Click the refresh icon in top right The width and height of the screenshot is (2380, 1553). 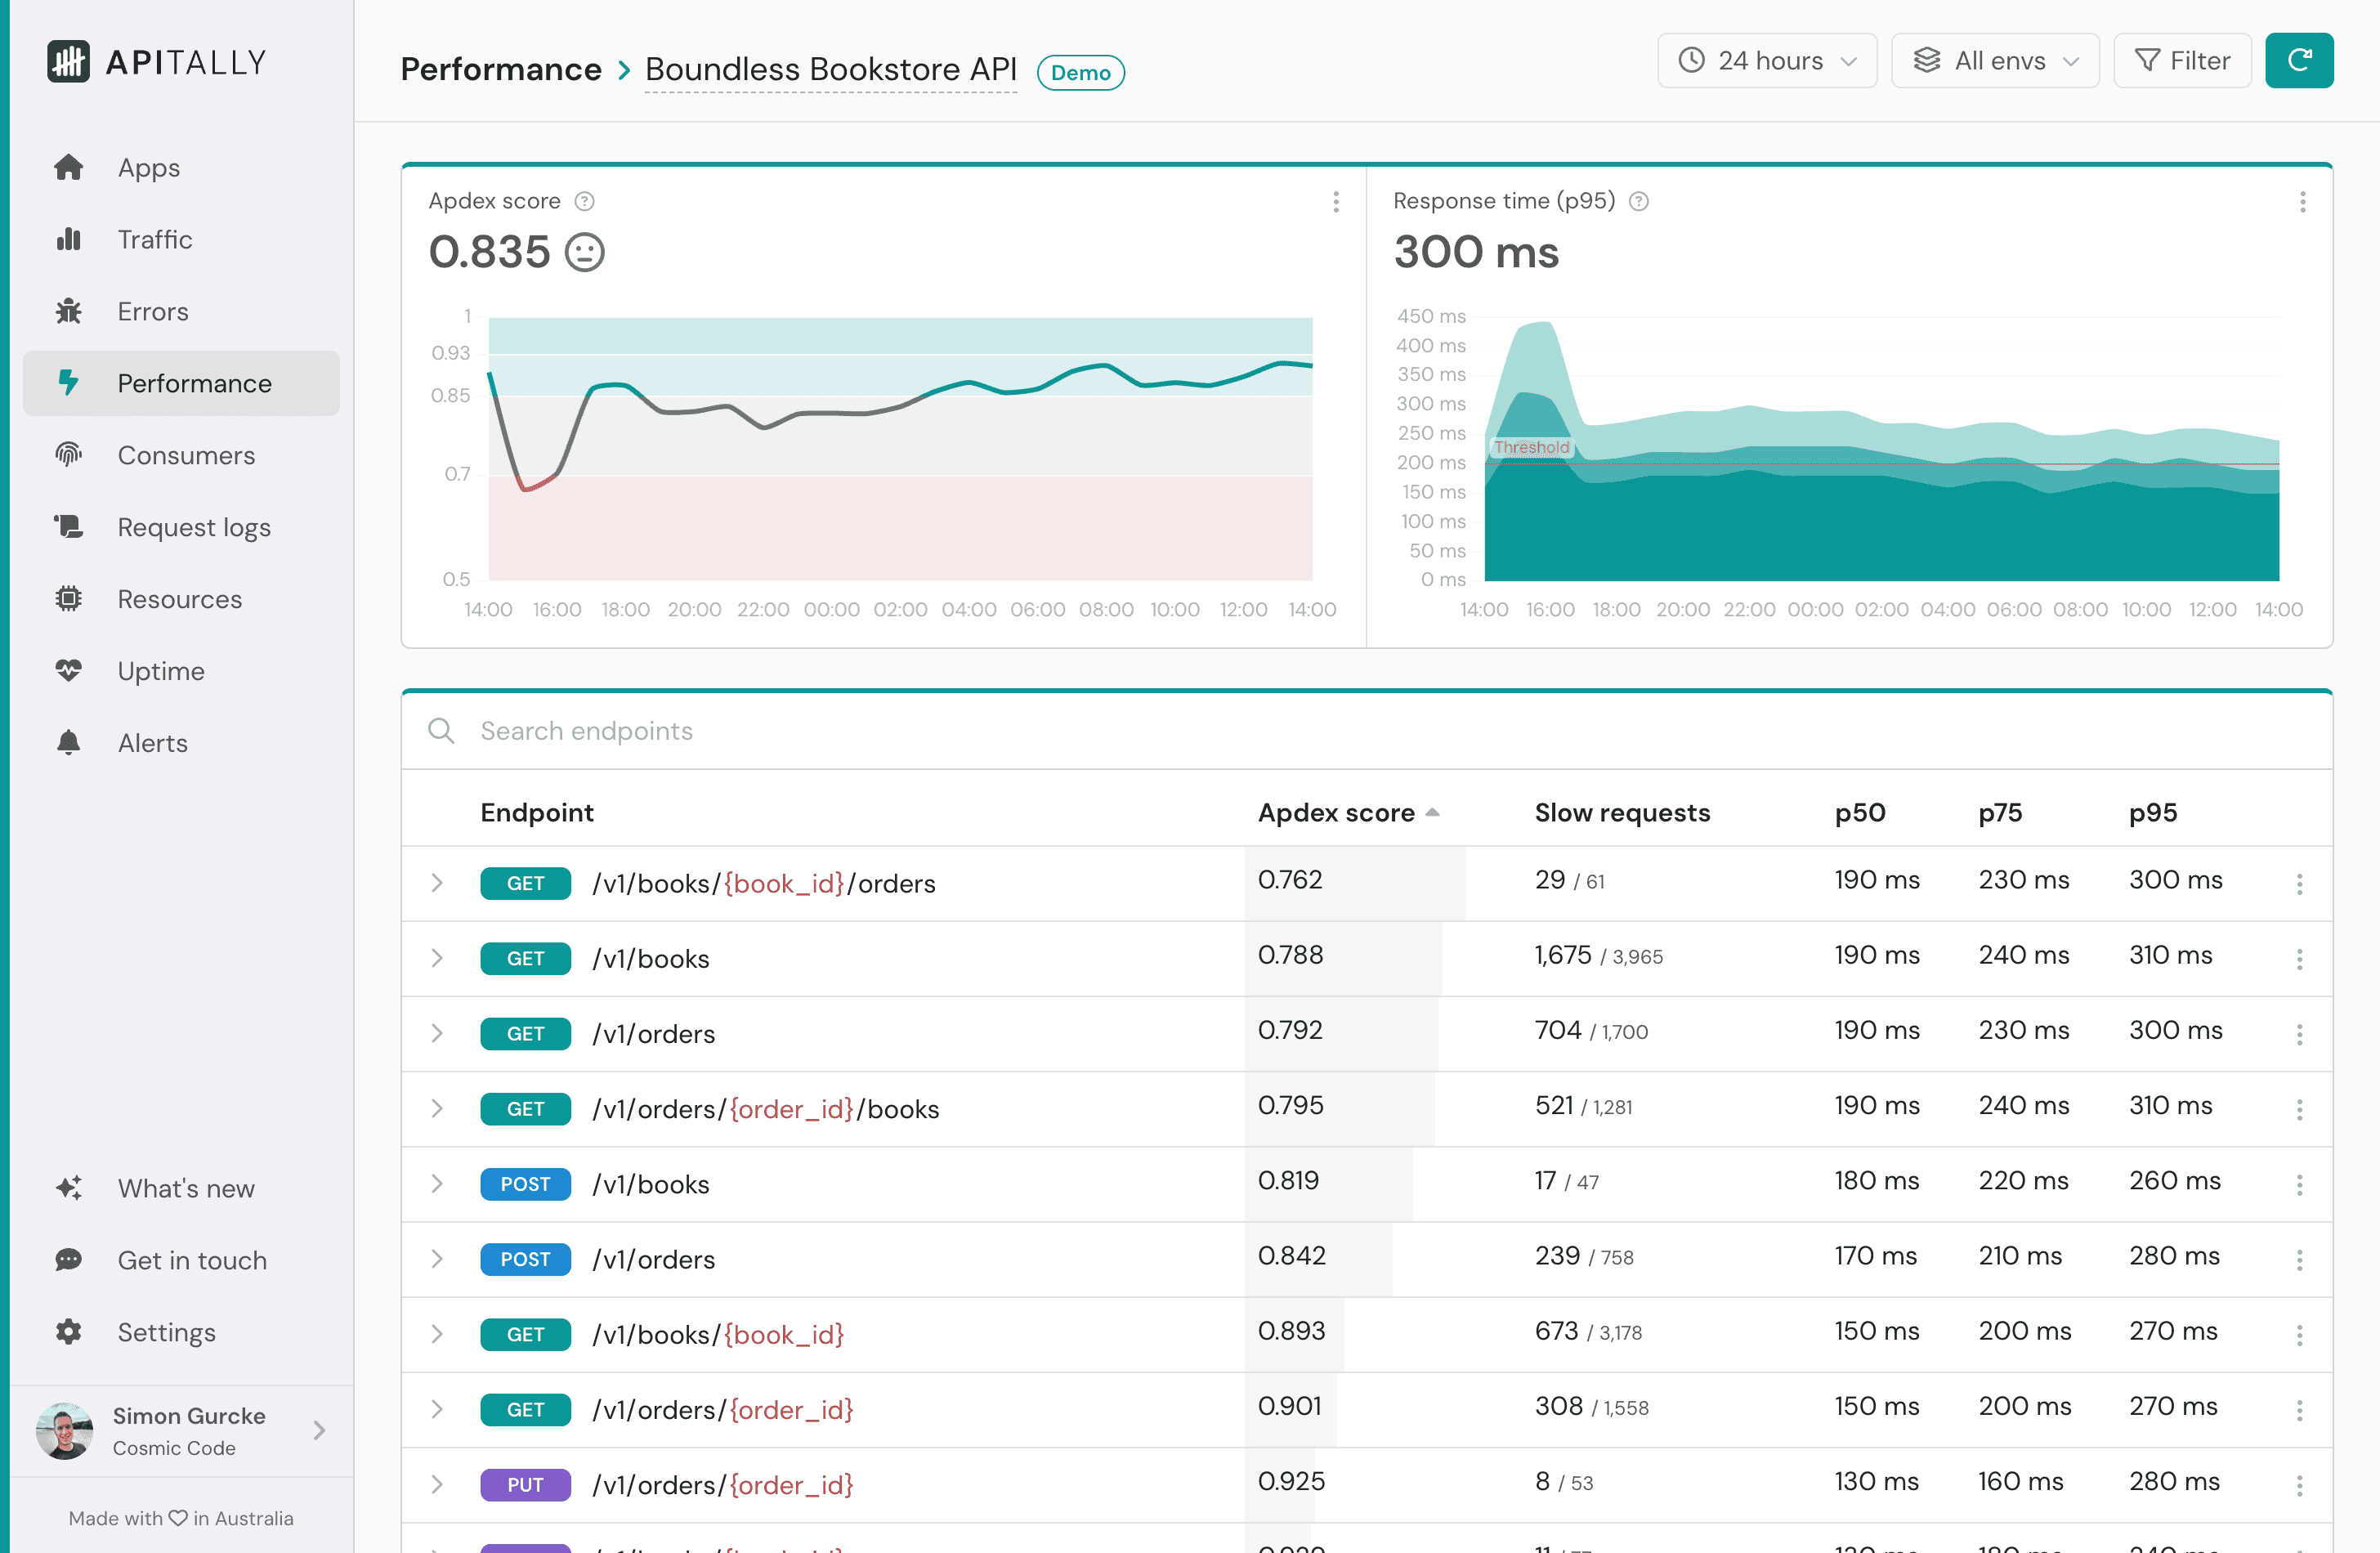pyautogui.click(x=2299, y=60)
